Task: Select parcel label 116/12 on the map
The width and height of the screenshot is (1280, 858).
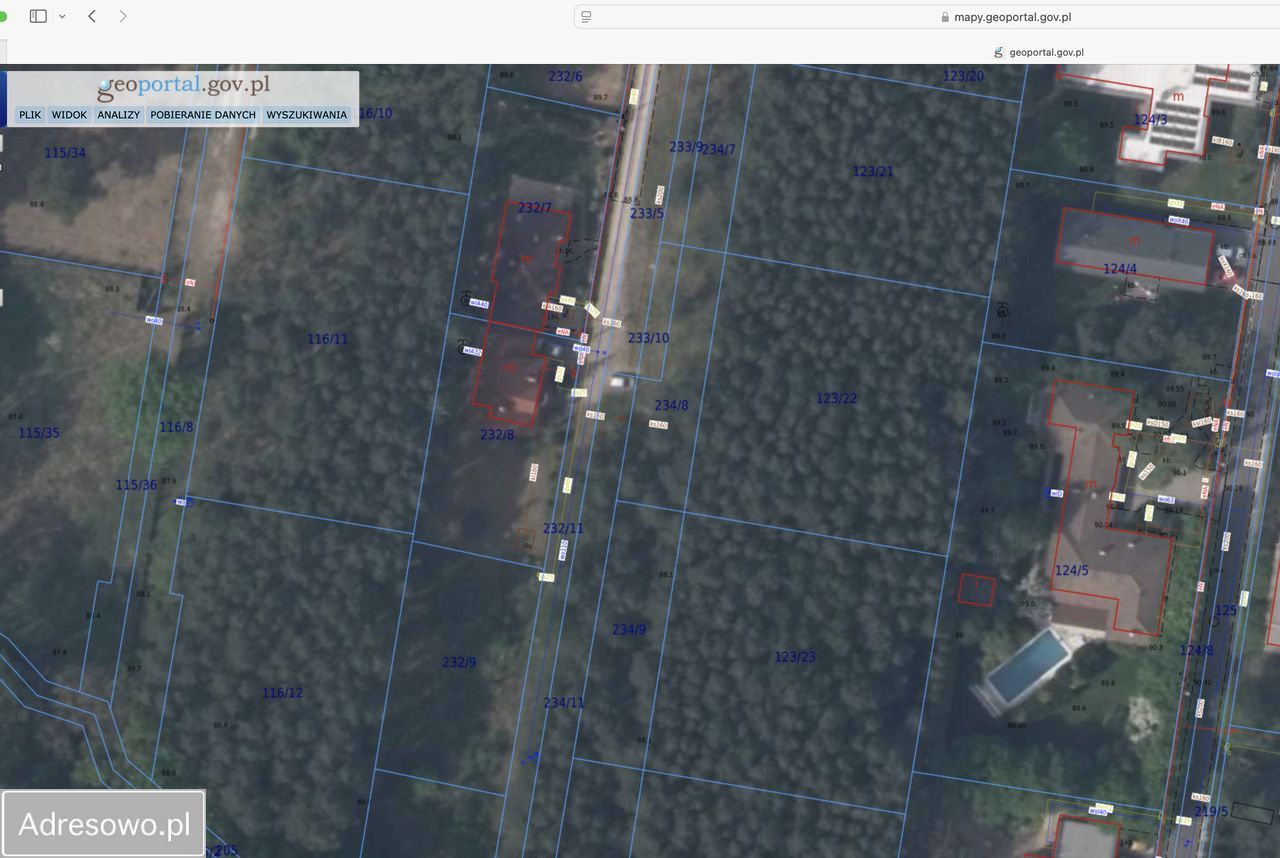Action: click(x=282, y=693)
